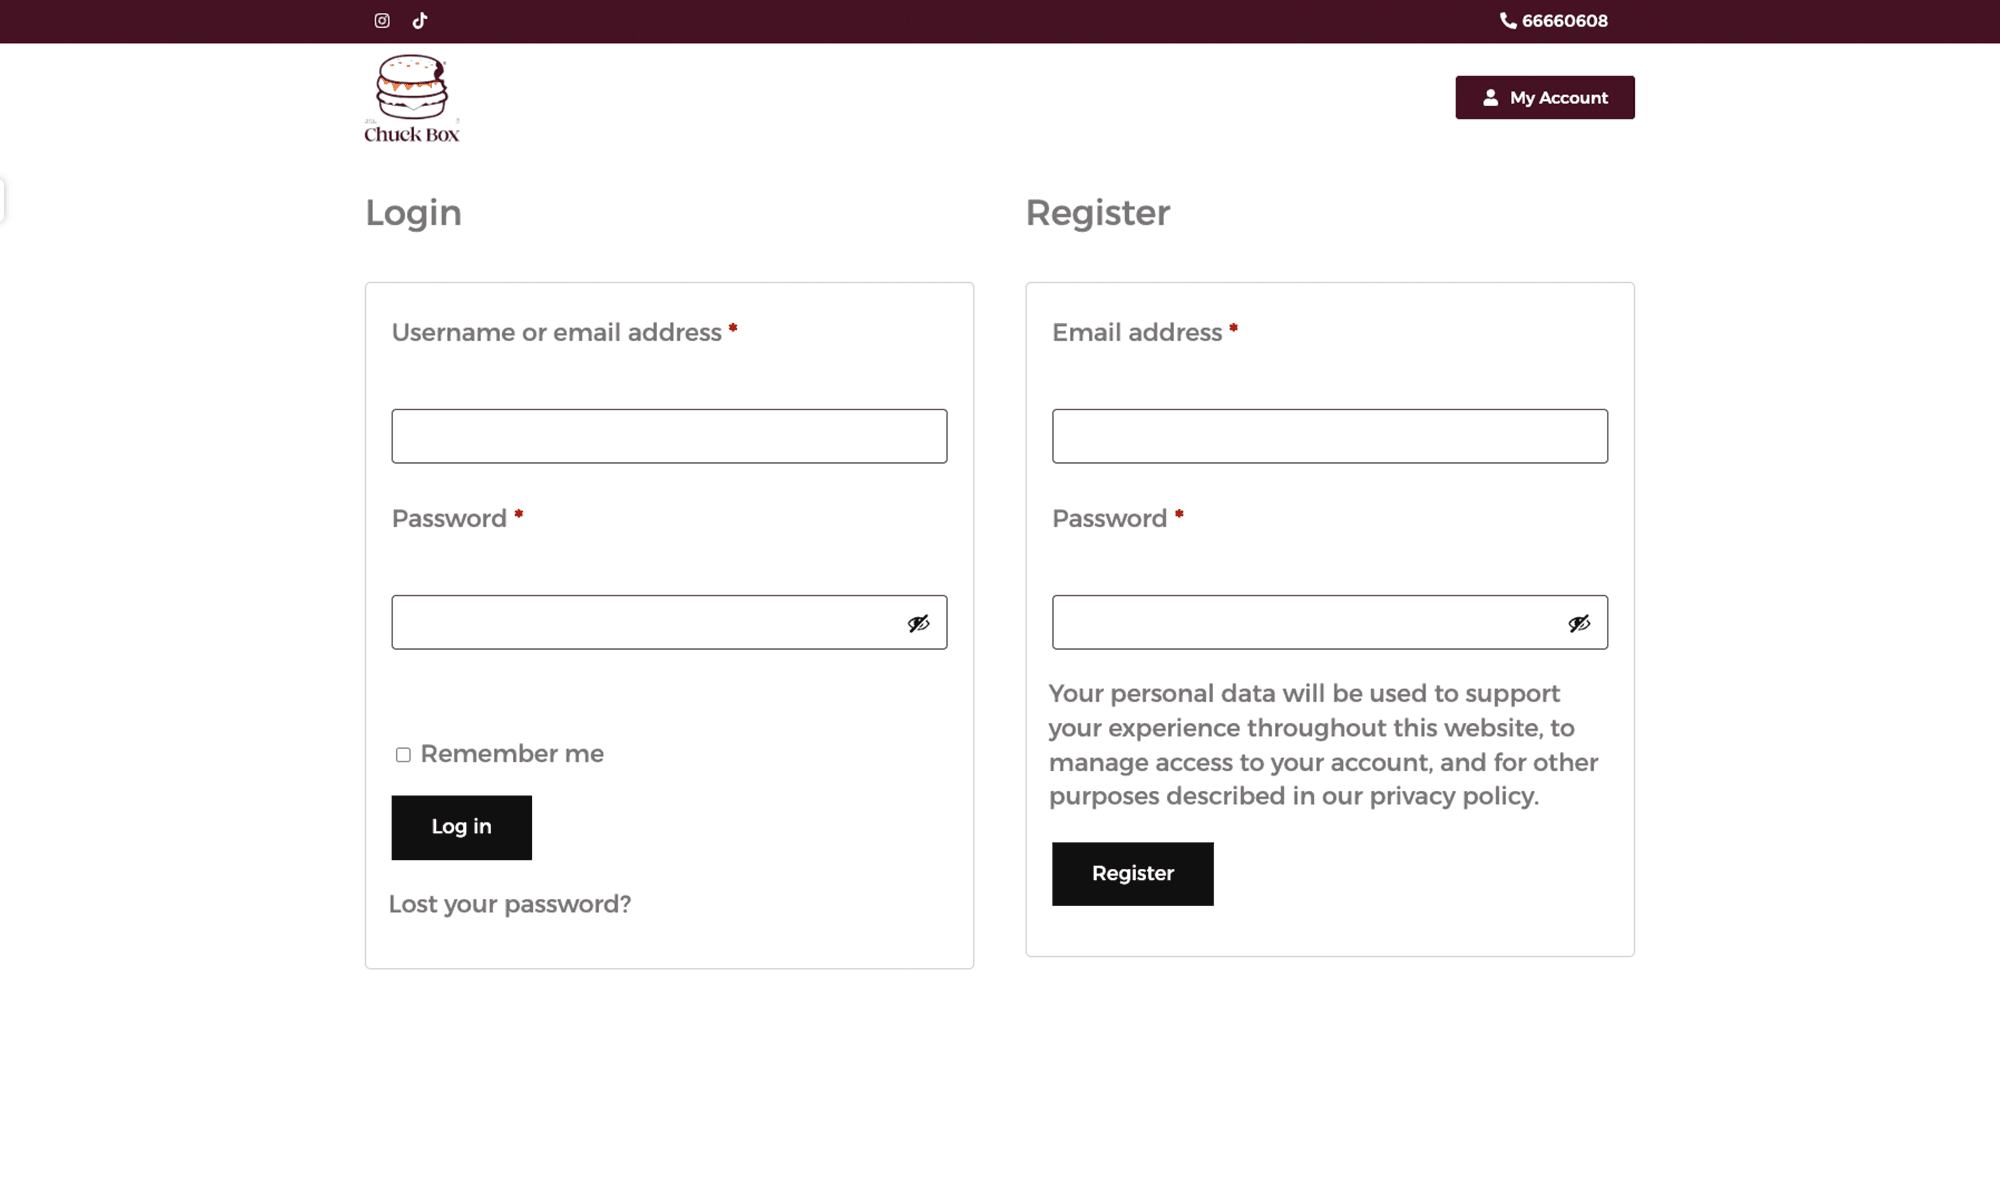
Task: Focus the Username or email address field
Action: click(669, 436)
